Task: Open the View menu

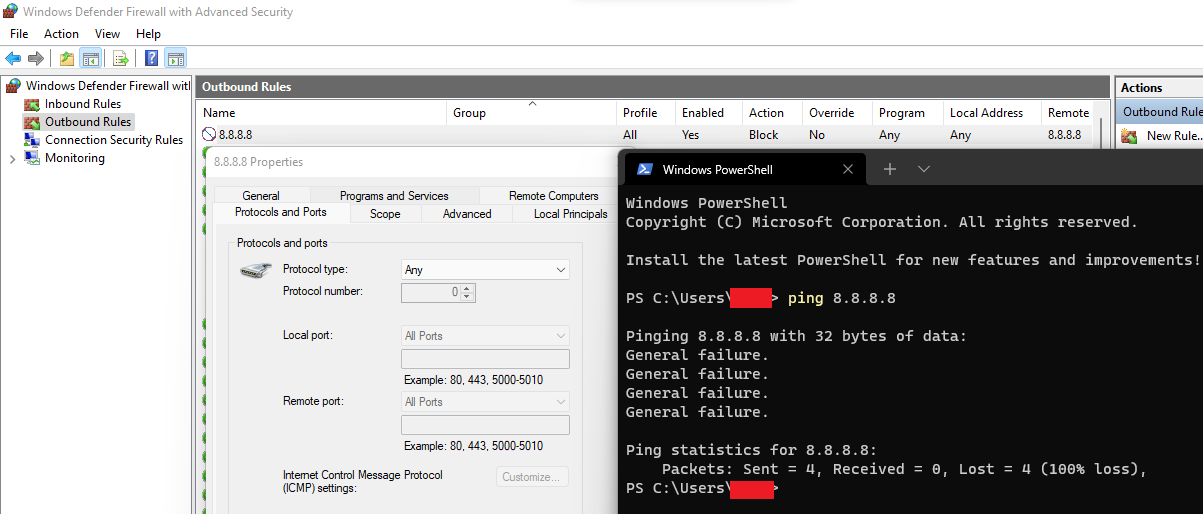Action: click(107, 34)
